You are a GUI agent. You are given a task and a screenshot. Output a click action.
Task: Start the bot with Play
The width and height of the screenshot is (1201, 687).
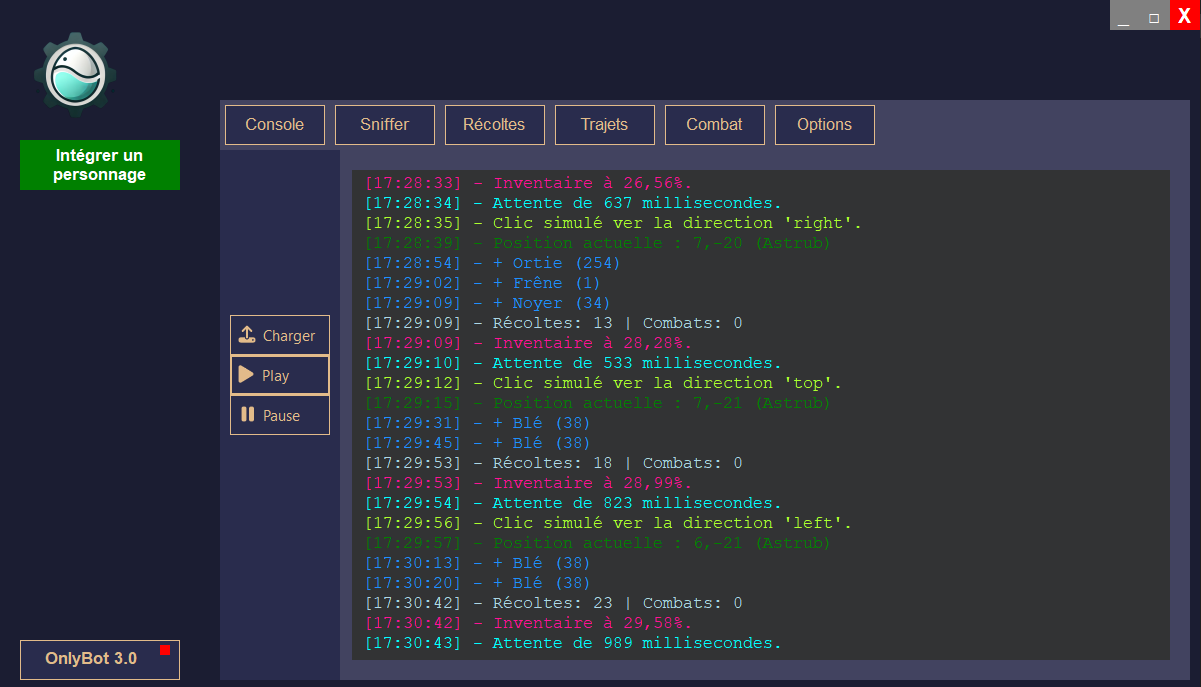point(280,375)
